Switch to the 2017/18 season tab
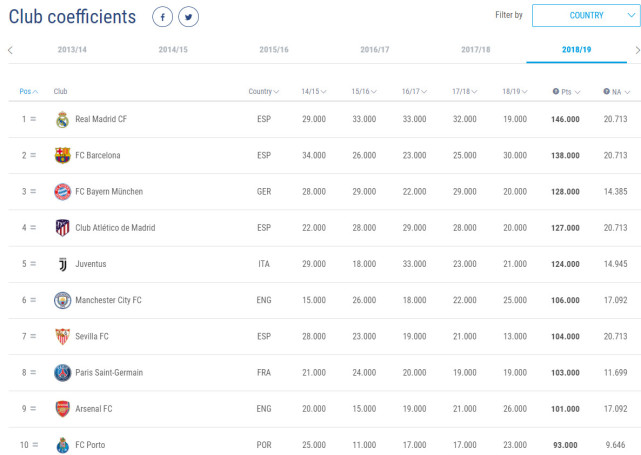The height and width of the screenshot is (455, 641). 476,49
